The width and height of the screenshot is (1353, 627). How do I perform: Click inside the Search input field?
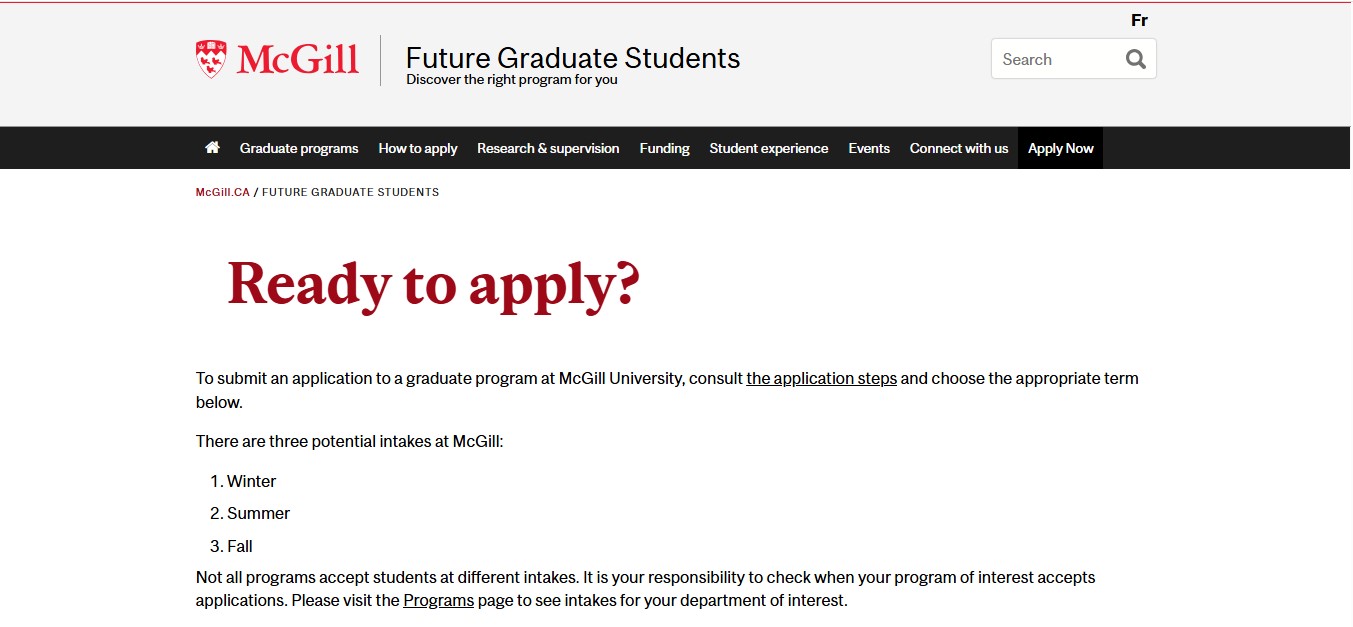pos(1055,59)
